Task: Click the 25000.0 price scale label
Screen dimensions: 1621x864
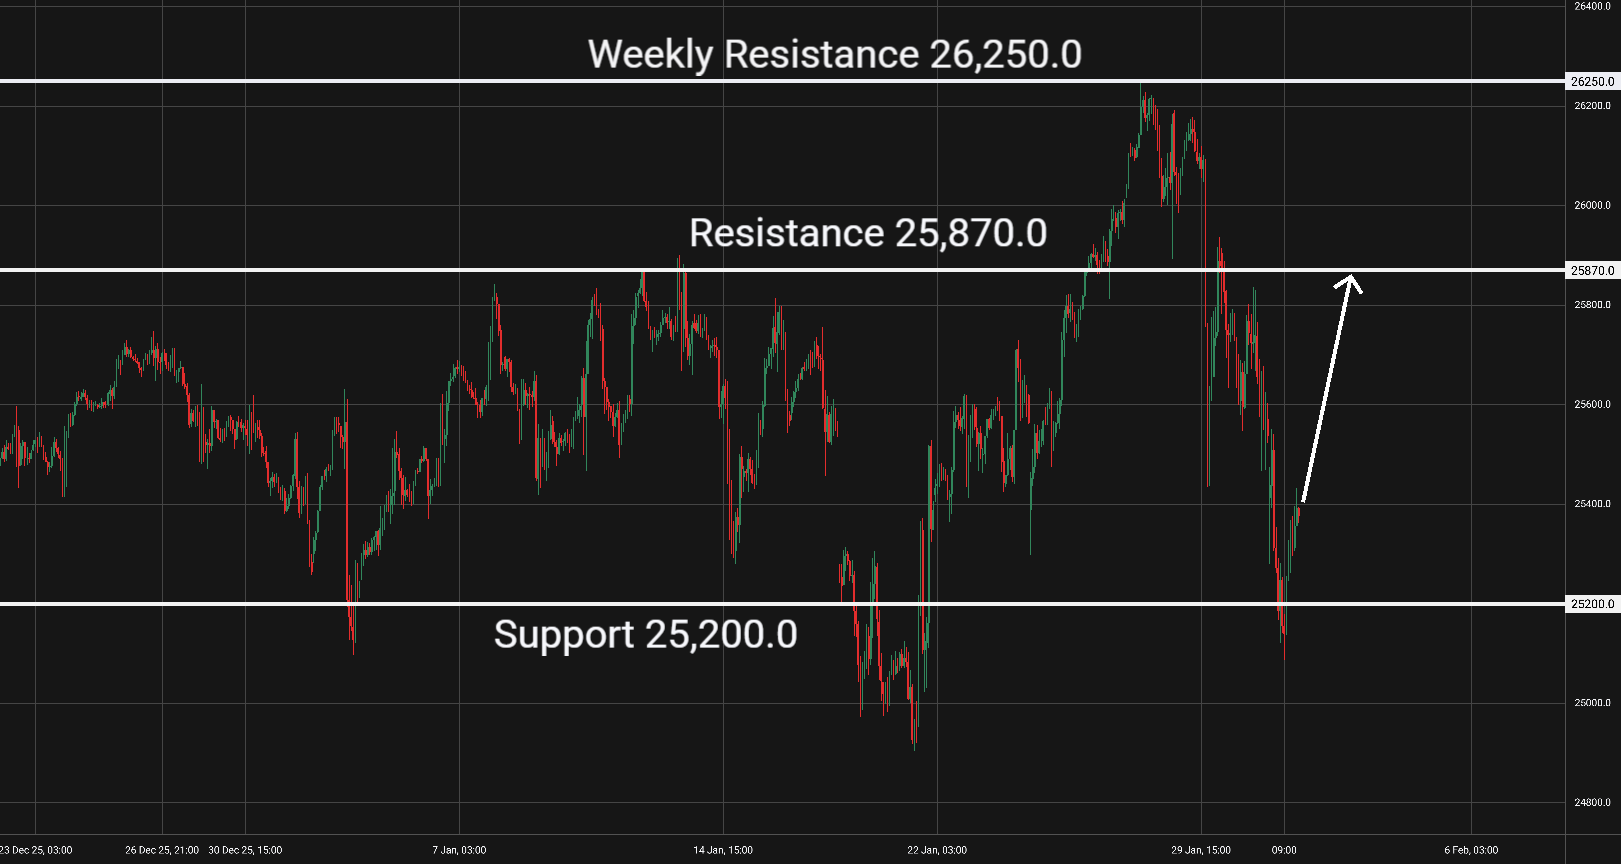Action: (x=1592, y=703)
